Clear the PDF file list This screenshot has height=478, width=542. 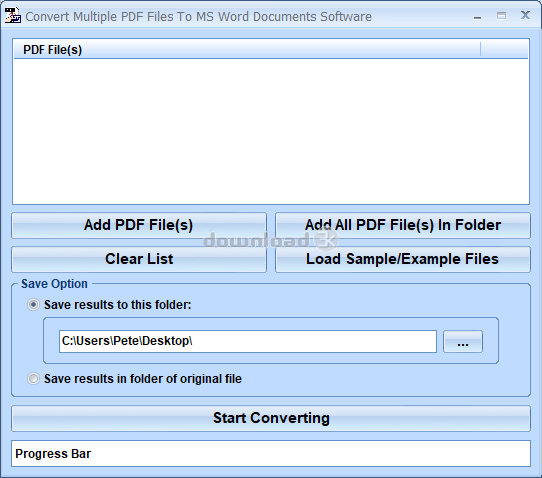point(139,259)
